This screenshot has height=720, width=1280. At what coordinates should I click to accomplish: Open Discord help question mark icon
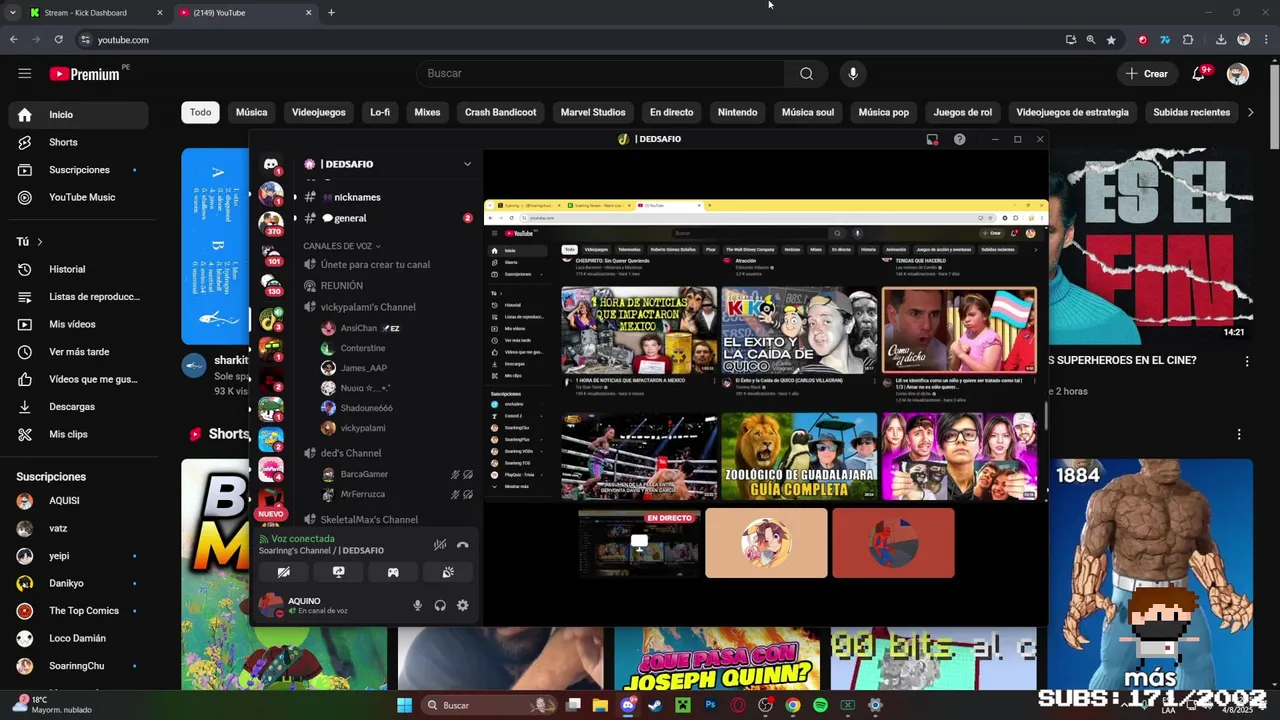pos(959,139)
